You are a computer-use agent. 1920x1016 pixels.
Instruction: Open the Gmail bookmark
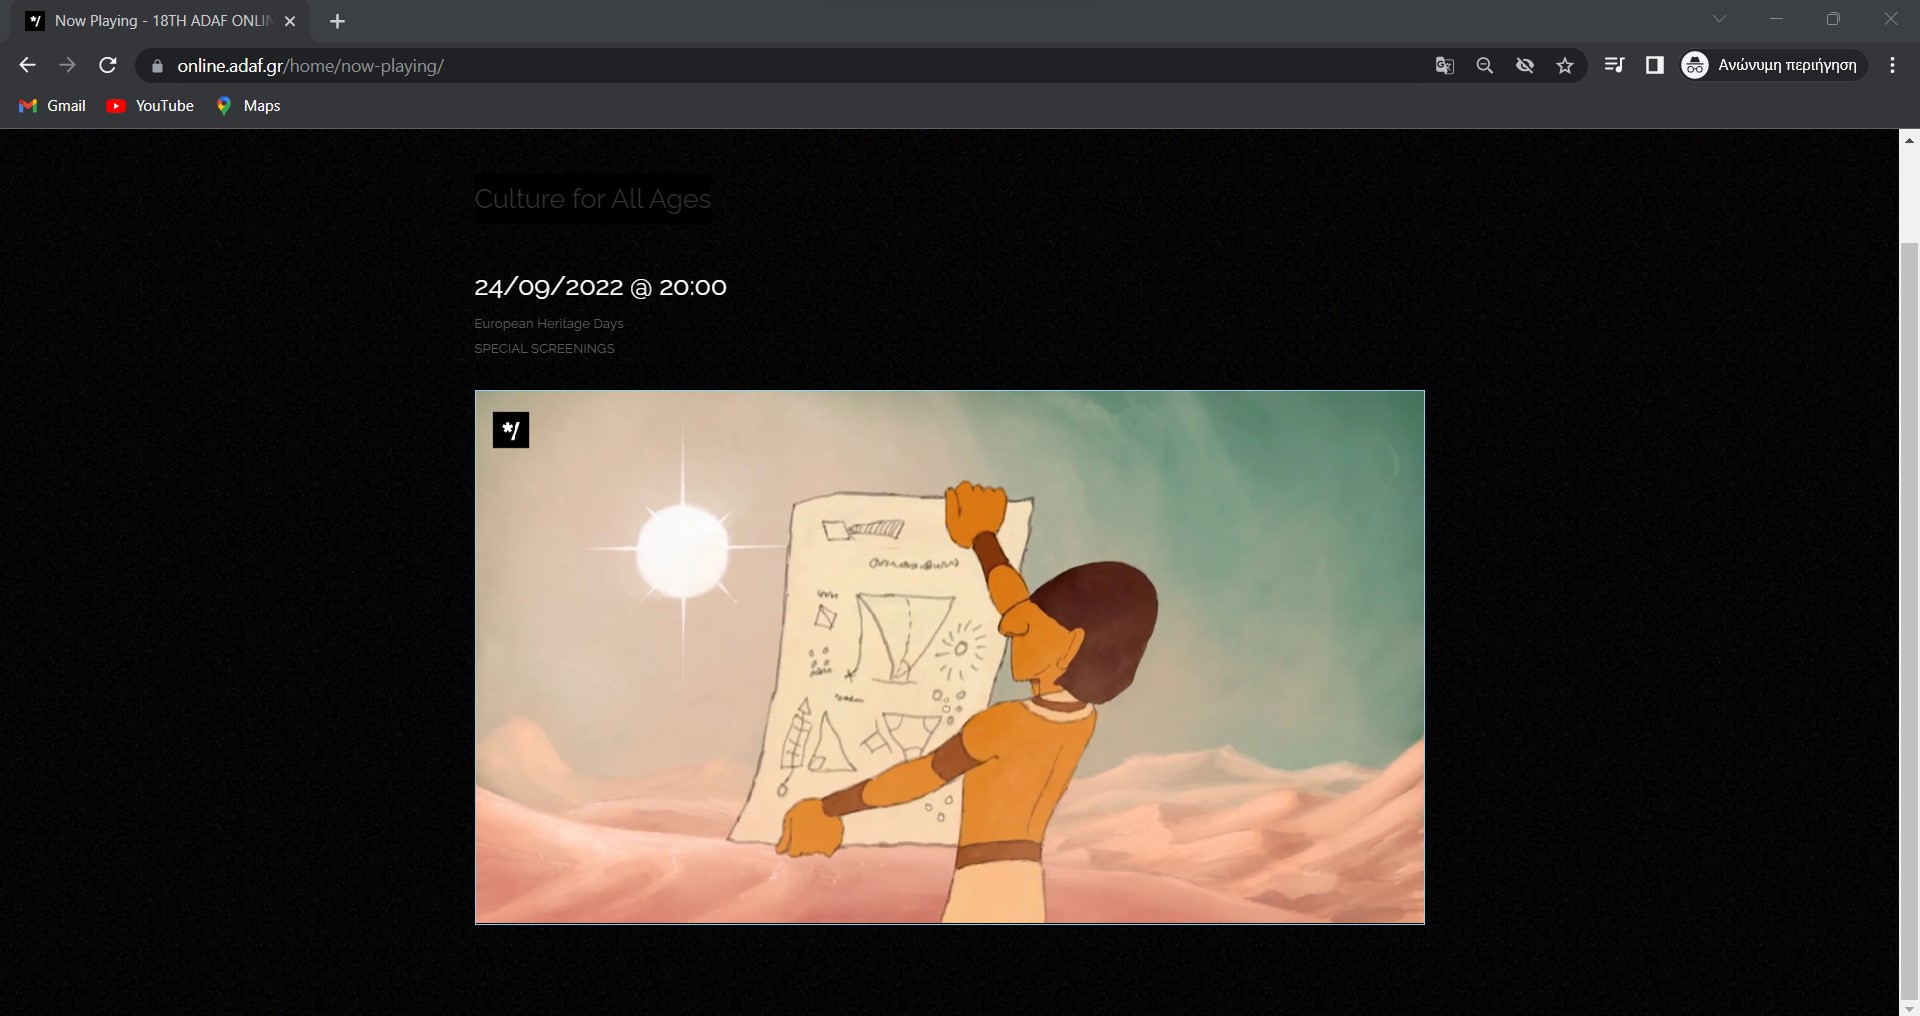[53, 106]
